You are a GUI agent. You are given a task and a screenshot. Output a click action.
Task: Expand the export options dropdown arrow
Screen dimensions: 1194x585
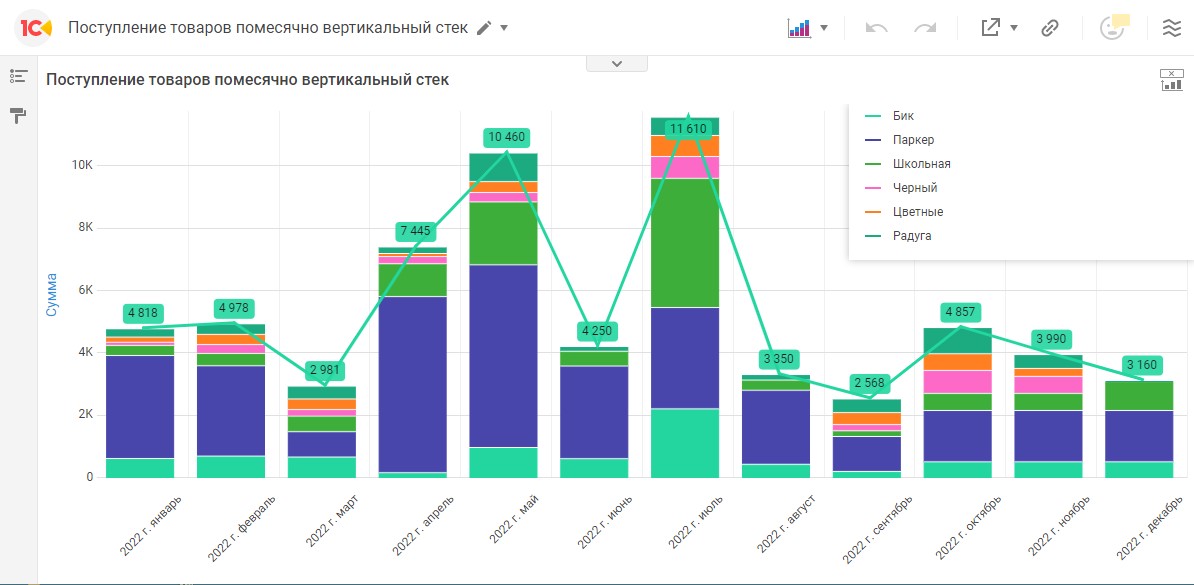tap(1014, 28)
